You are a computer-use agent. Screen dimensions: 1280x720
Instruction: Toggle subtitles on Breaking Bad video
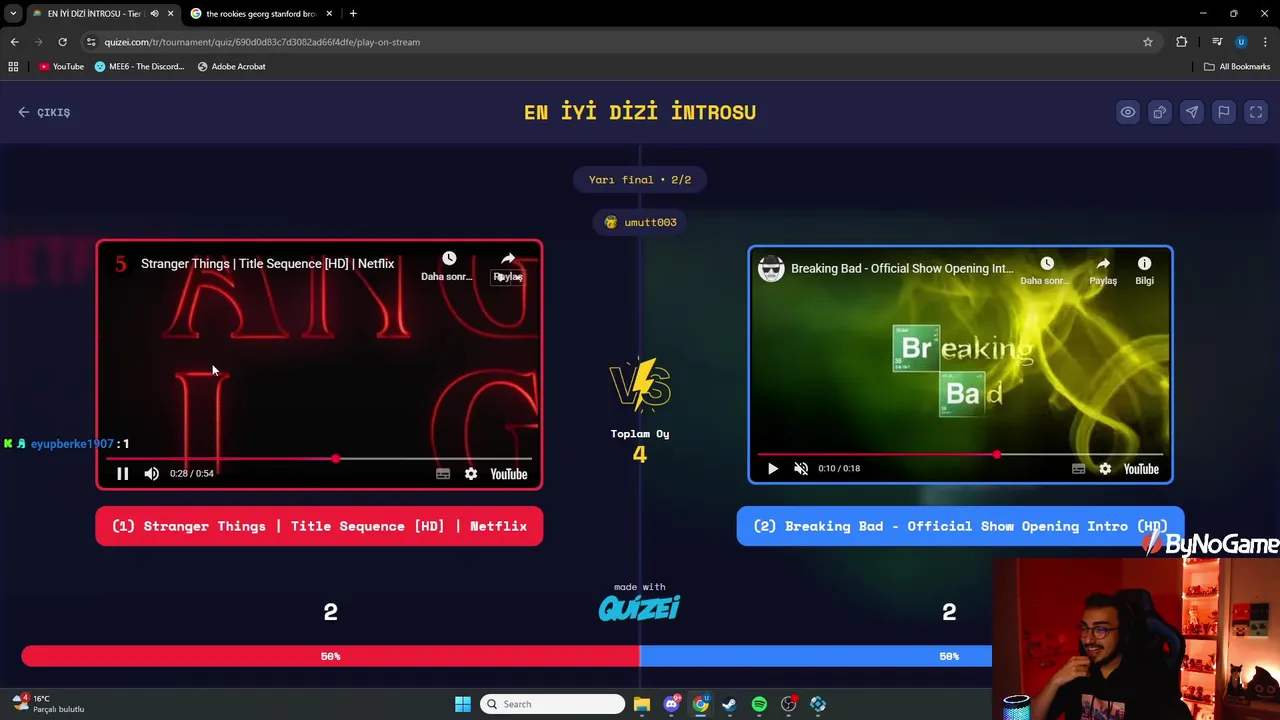(x=1078, y=468)
